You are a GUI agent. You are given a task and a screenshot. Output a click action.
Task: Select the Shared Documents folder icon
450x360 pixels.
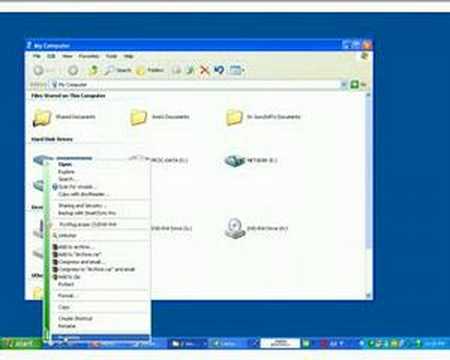point(41,118)
